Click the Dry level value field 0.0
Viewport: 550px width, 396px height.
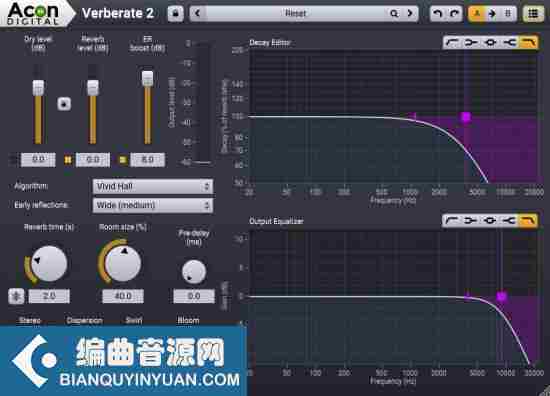[38, 160]
